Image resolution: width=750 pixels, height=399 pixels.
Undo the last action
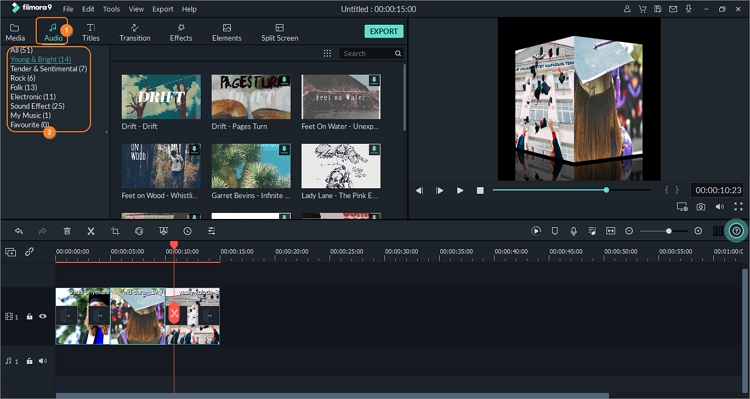(x=19, y=231)
